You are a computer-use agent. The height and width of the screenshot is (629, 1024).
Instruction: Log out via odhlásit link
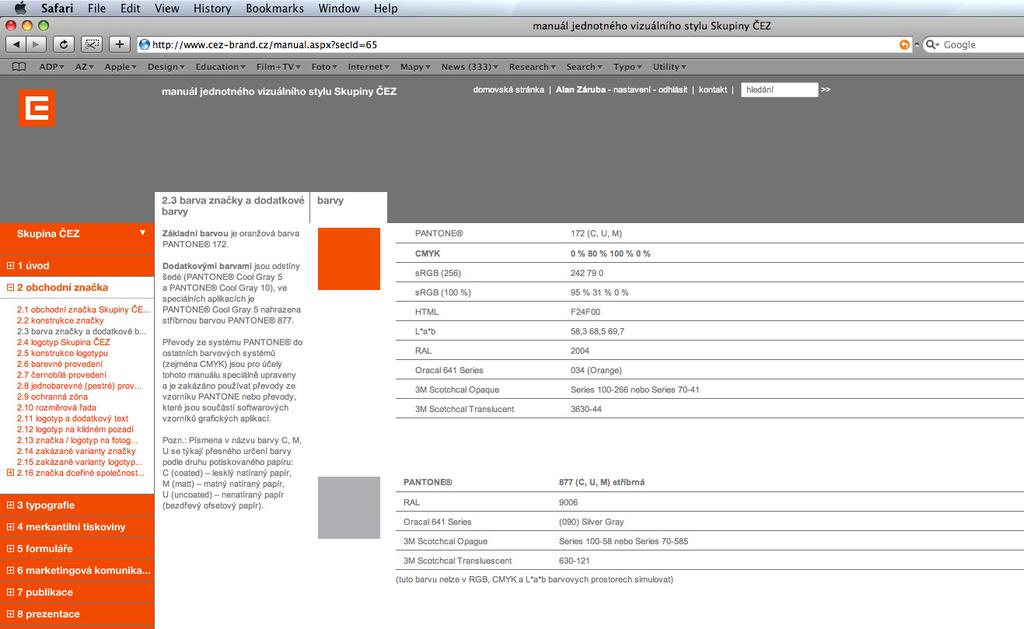pyautogui.click(x=673, y=89)
